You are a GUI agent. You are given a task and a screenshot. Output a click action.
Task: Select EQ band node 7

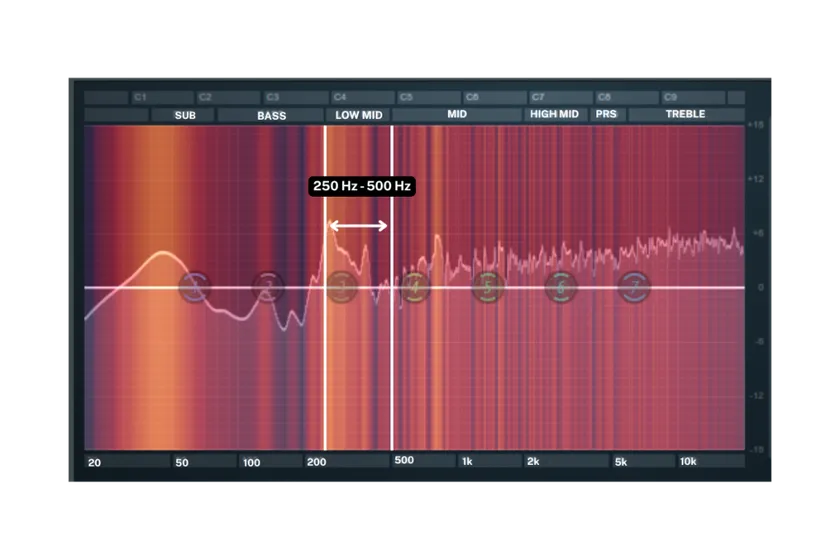click(634, 287)
